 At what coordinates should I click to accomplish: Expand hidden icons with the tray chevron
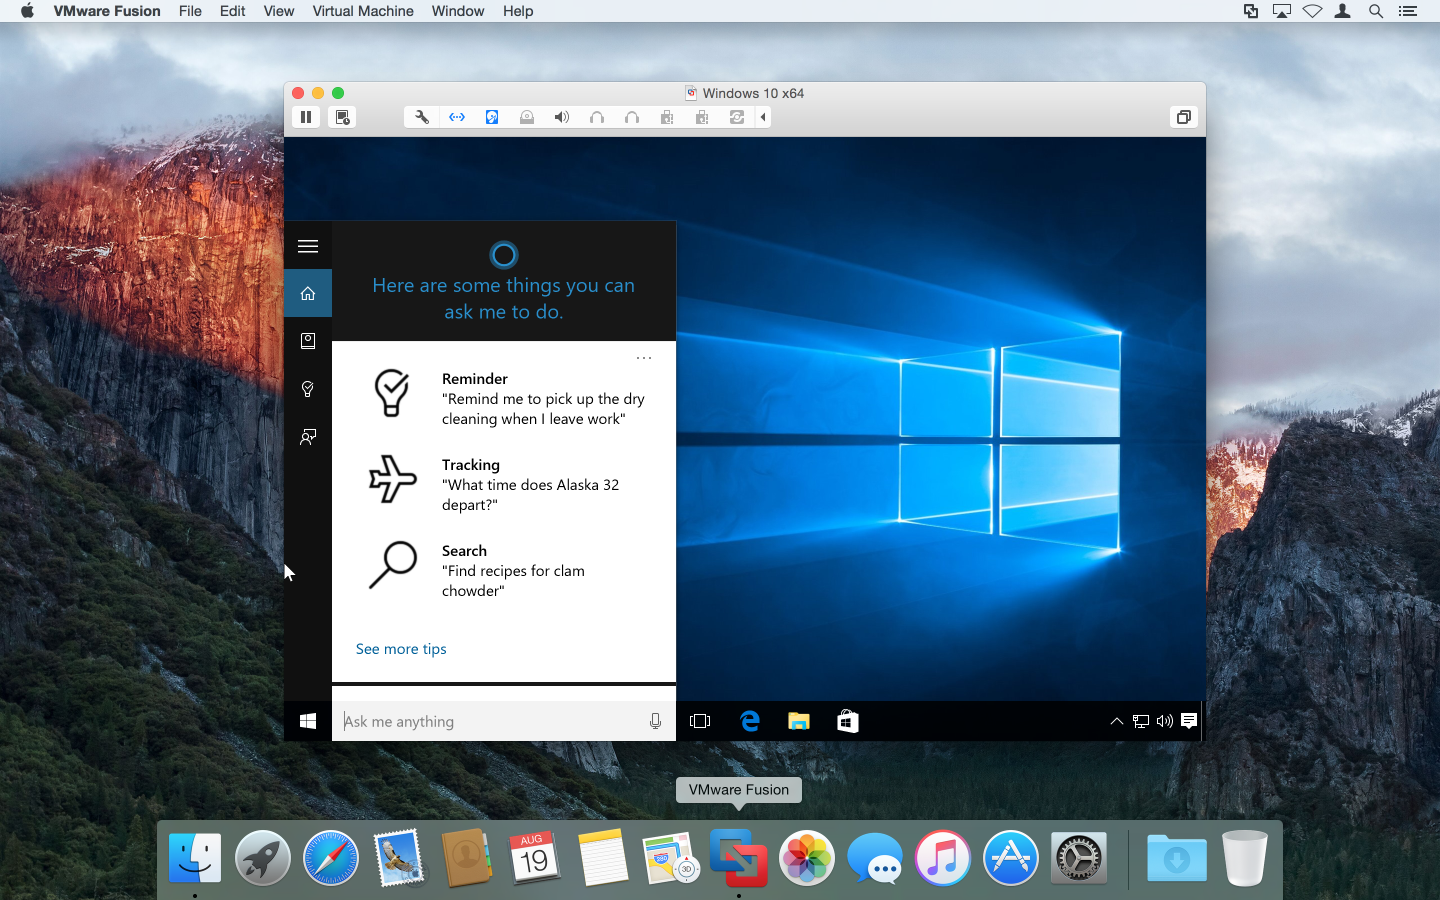point(1117,721)
